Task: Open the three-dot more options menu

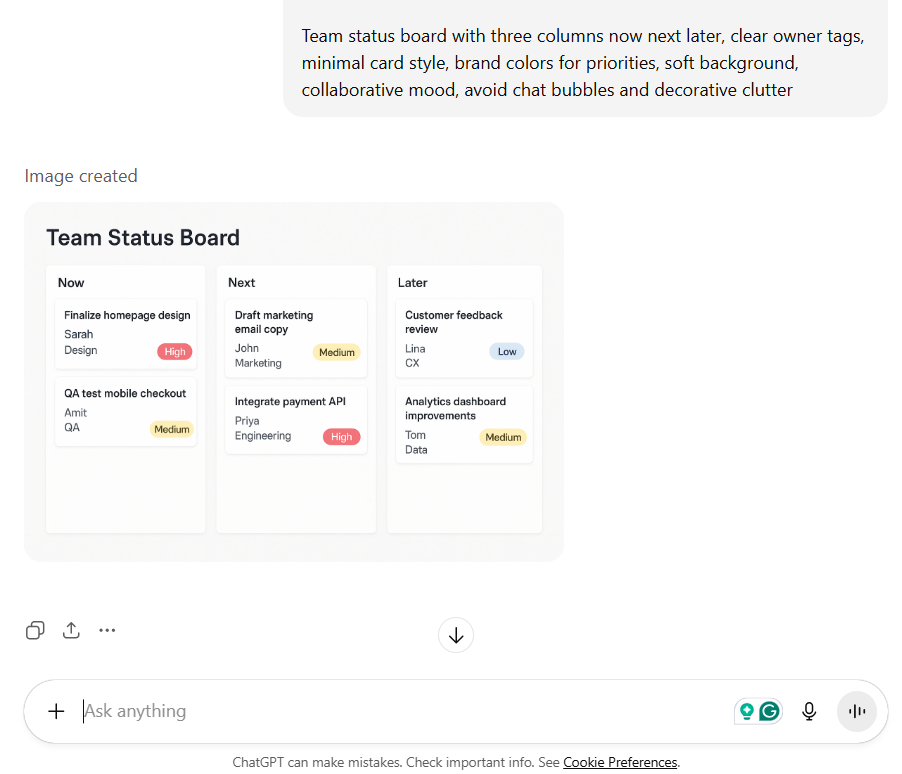Action: 107,630
